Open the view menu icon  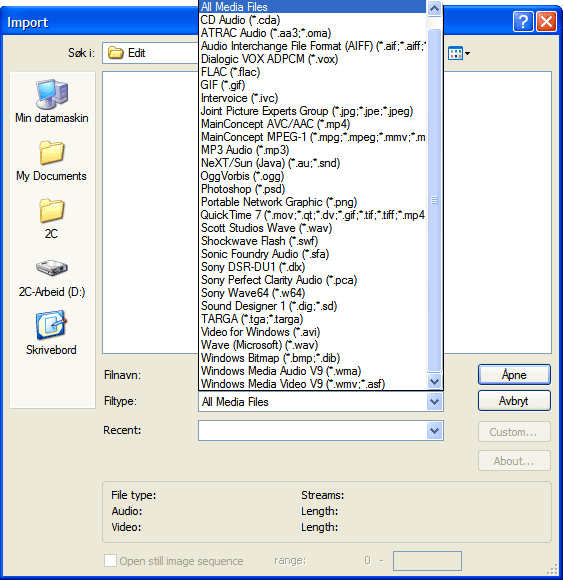point(459,53)
